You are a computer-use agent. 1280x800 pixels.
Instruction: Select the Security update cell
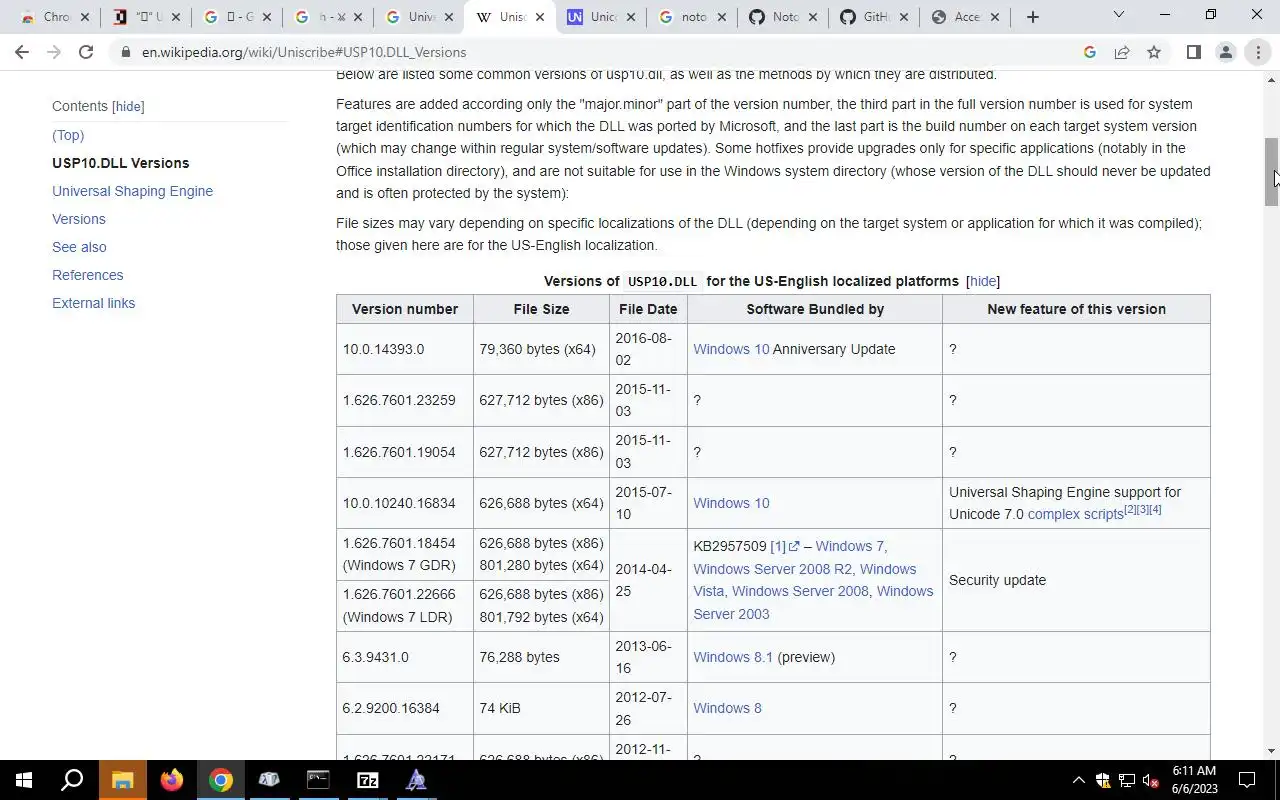tap(1076, 580)
